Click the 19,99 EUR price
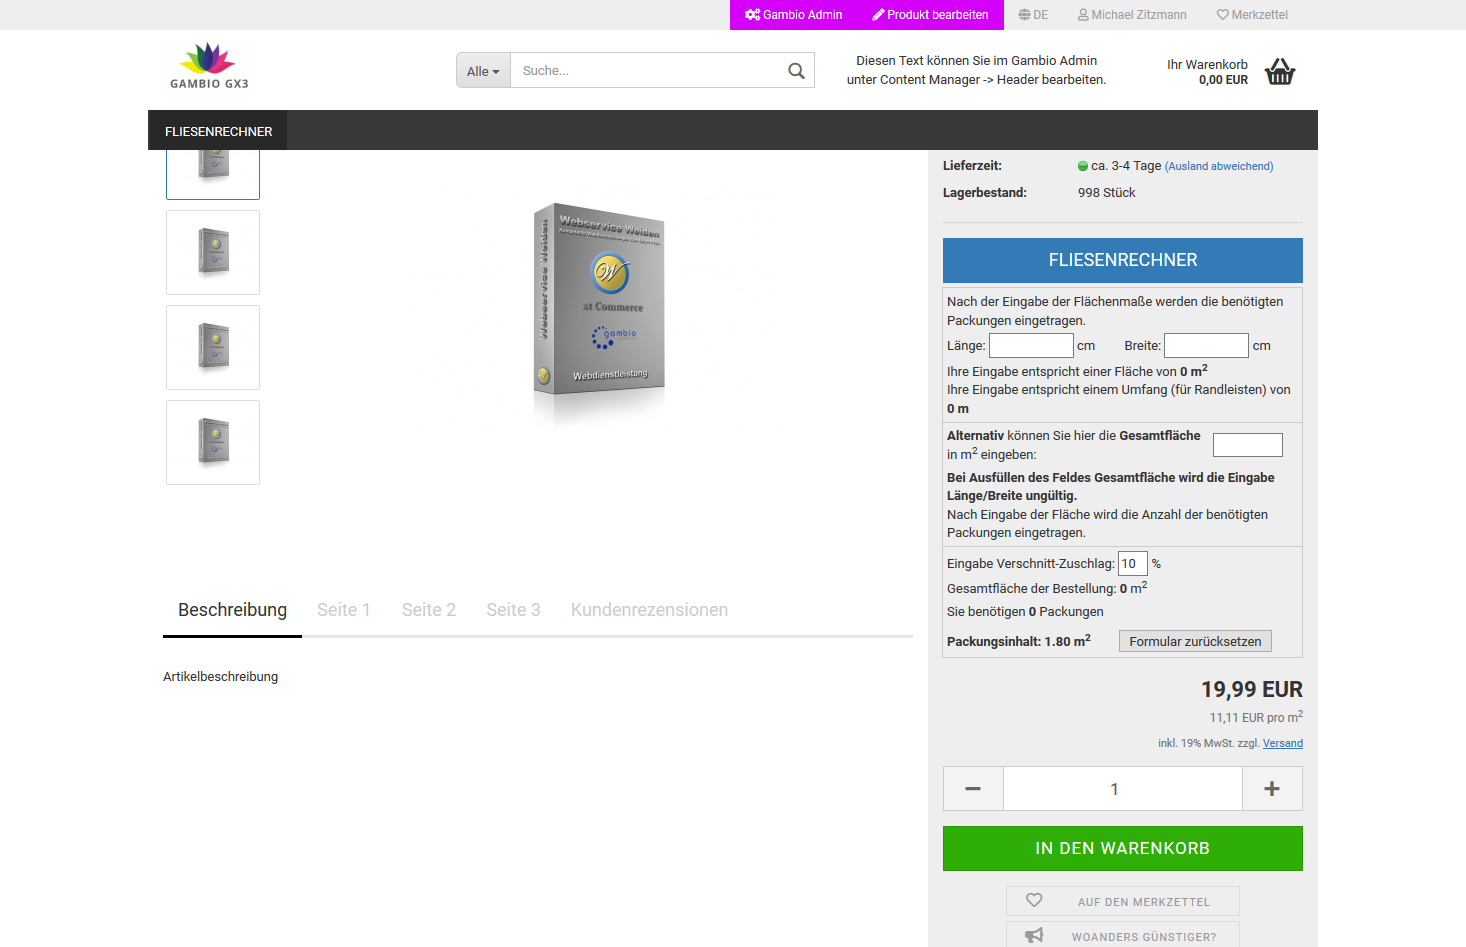This screenshot has height=947, width=1466. click(1252, 689)
